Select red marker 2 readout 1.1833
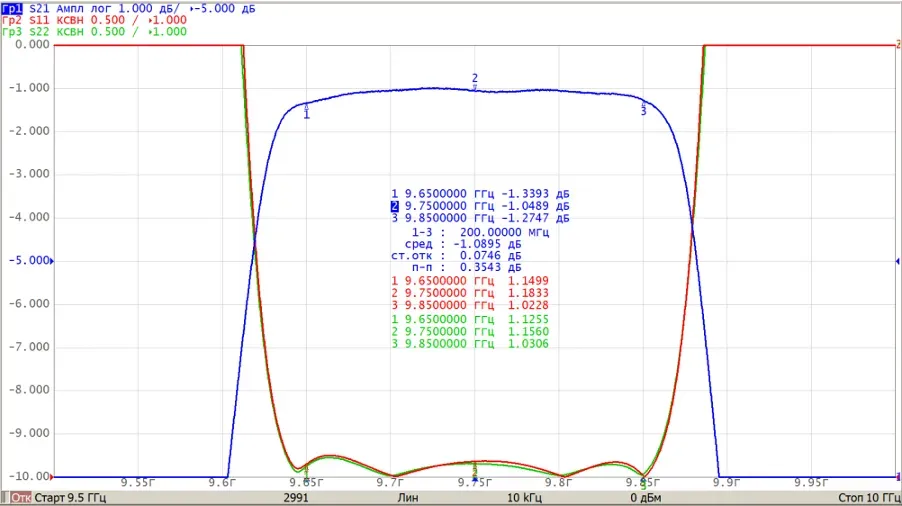 click(x=470, y=293)
